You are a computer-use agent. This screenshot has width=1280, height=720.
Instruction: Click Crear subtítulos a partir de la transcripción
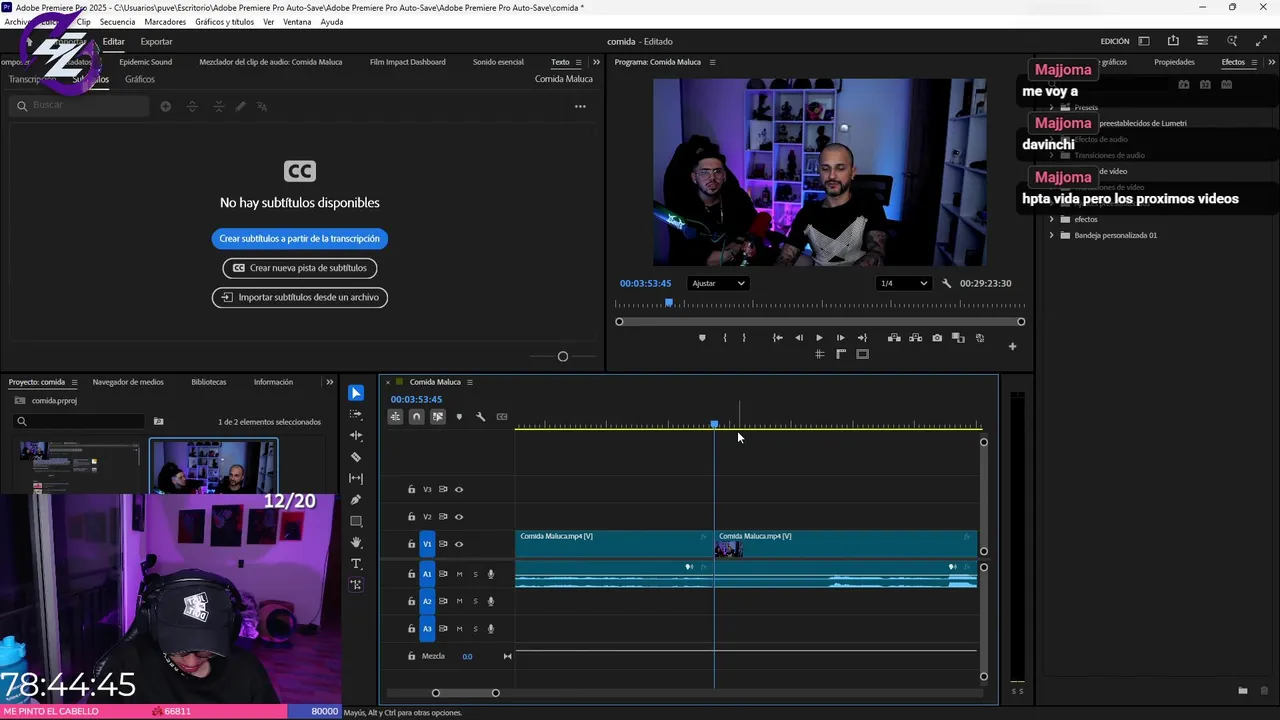click(x=300, y=239)
